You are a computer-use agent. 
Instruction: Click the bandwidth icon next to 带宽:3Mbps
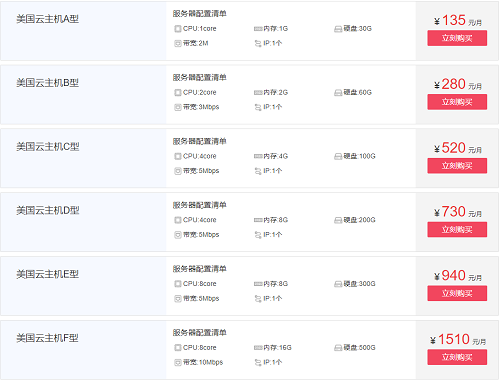(x=178, y=107)
